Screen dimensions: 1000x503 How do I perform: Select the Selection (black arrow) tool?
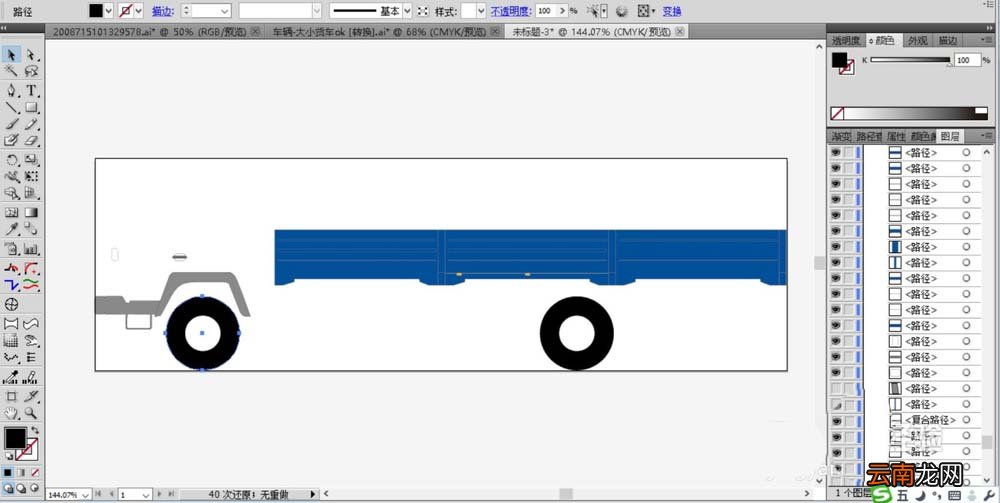tap(11, 55)
